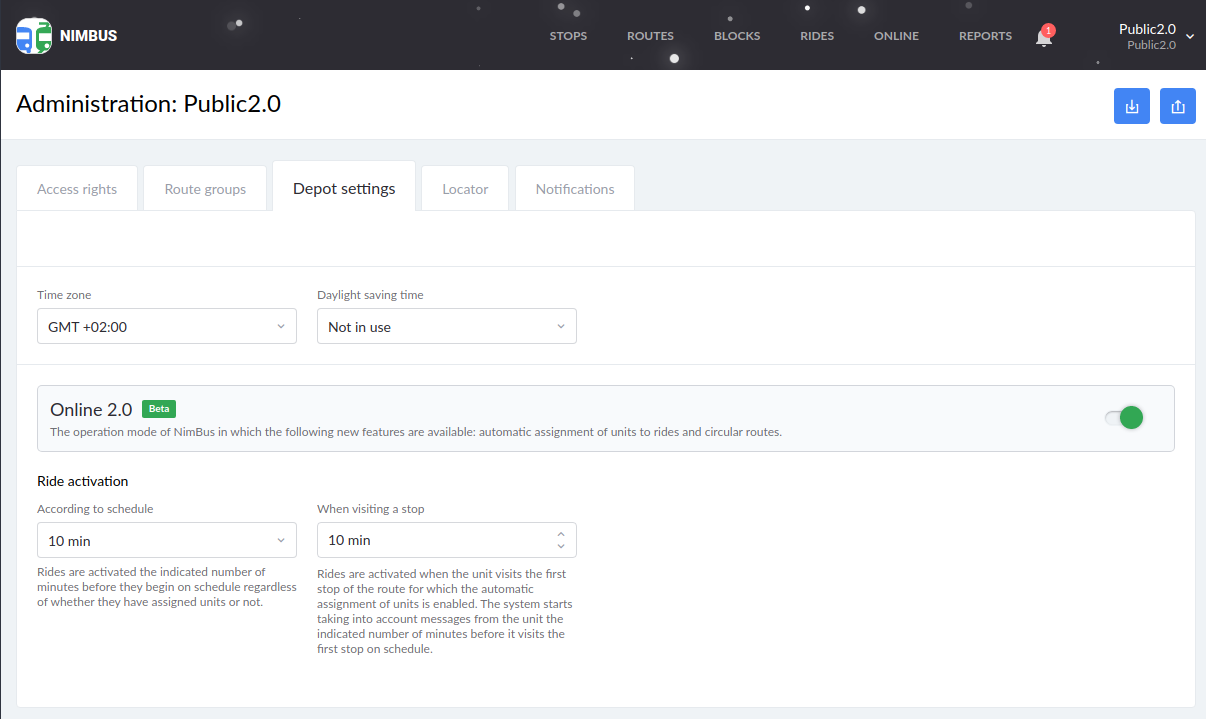This screenshot has width=1206, height=719.
Task: Open the Time zone dropdown
Action: click(x=166, y=327)
